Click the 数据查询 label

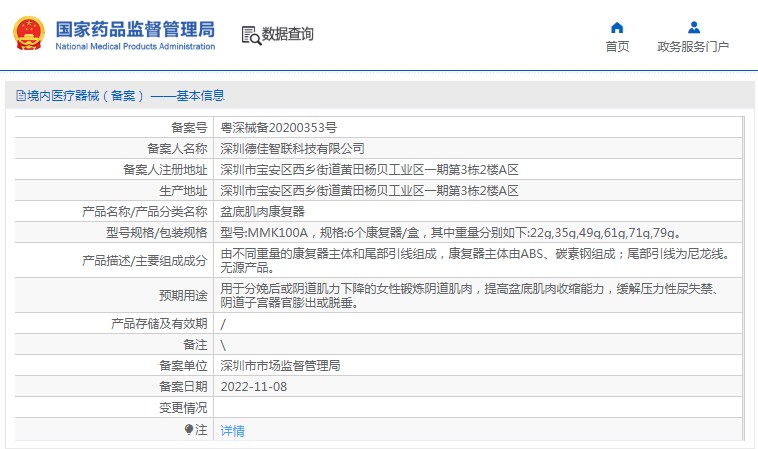click(288, 34)
